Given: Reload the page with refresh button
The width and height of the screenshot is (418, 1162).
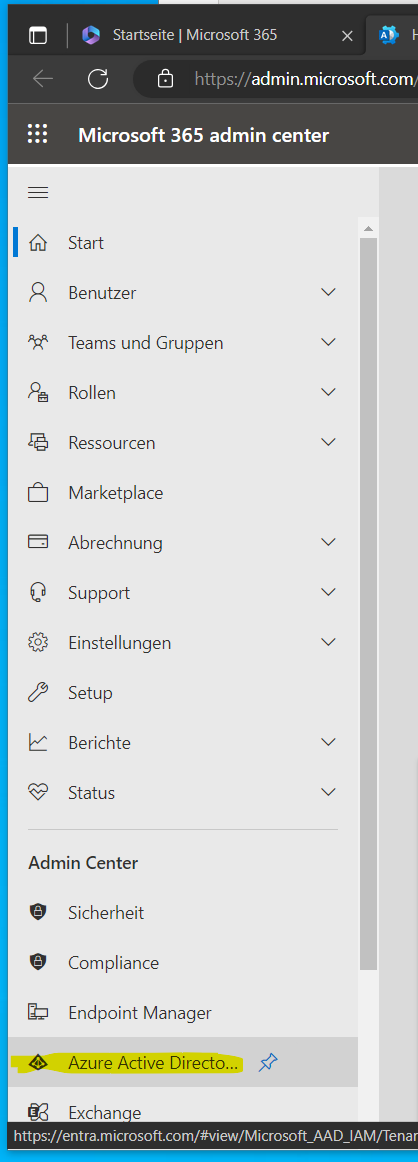Looking at the screenshot, I should click(99, 79).
